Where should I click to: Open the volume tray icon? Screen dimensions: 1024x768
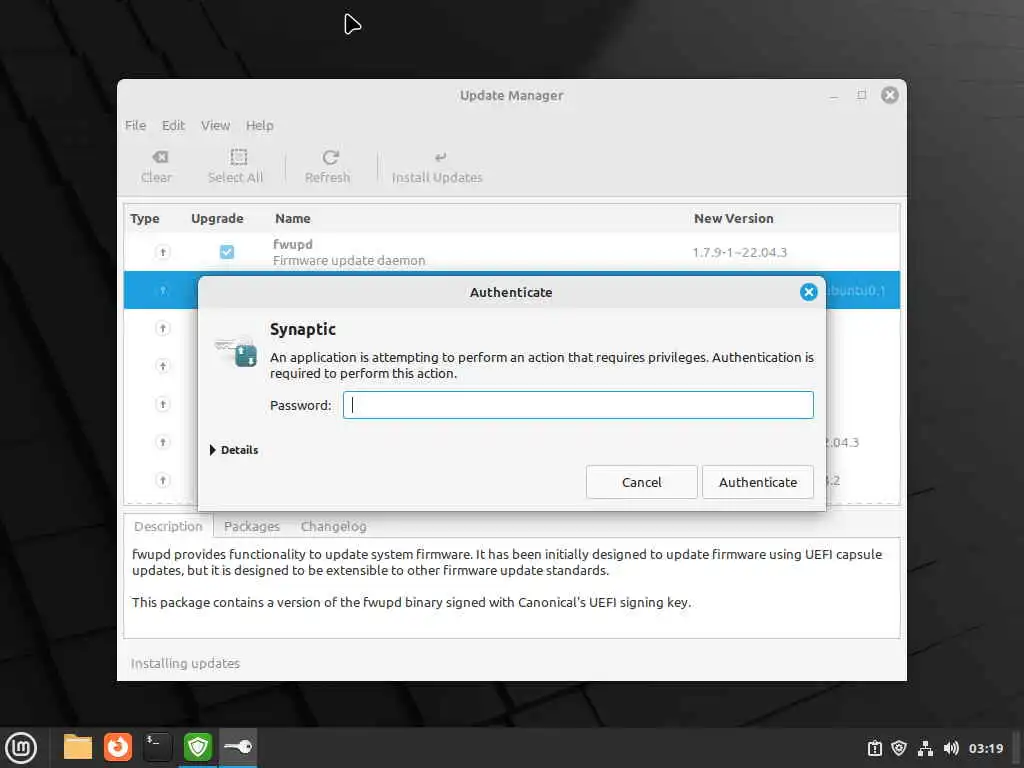[x=951, y=748]
